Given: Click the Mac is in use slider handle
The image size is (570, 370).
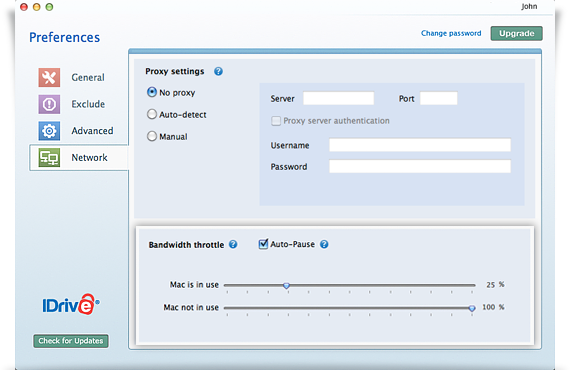Looking at the screenshot, I should 286,286.
